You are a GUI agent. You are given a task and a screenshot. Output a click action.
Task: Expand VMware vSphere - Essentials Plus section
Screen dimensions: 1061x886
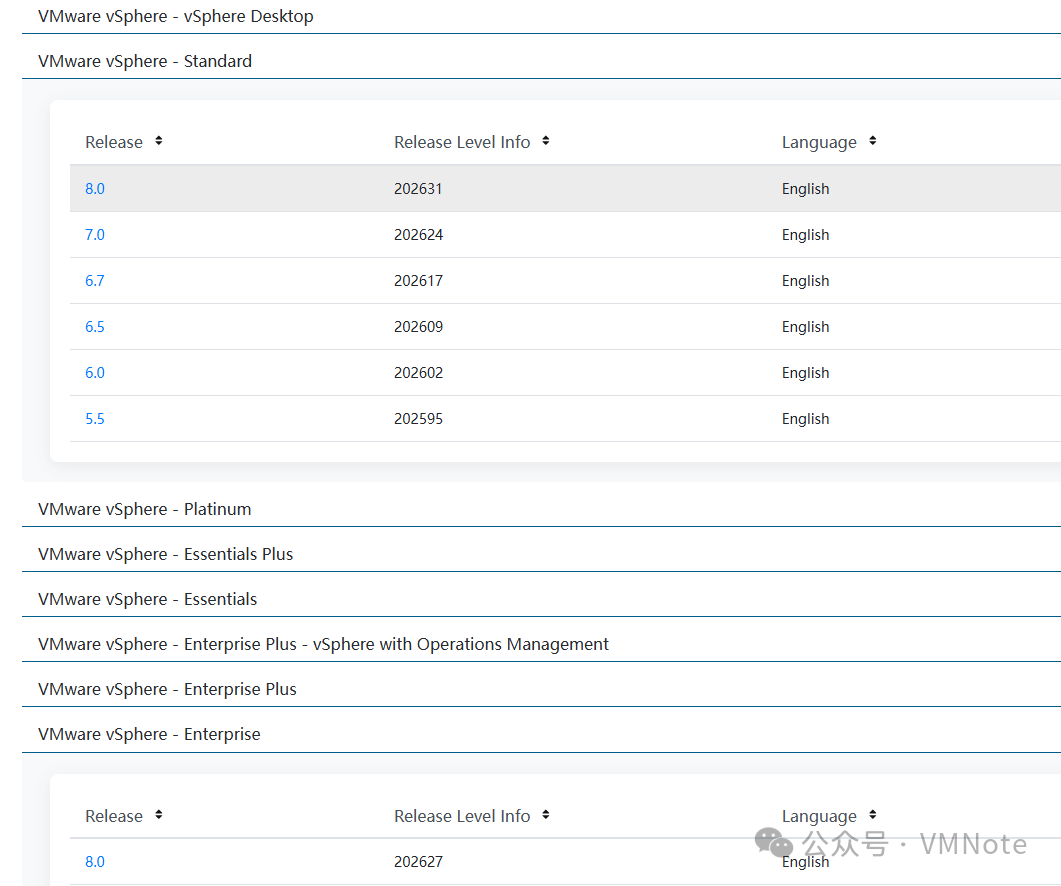pyautogui.click(x=165, y=554)
